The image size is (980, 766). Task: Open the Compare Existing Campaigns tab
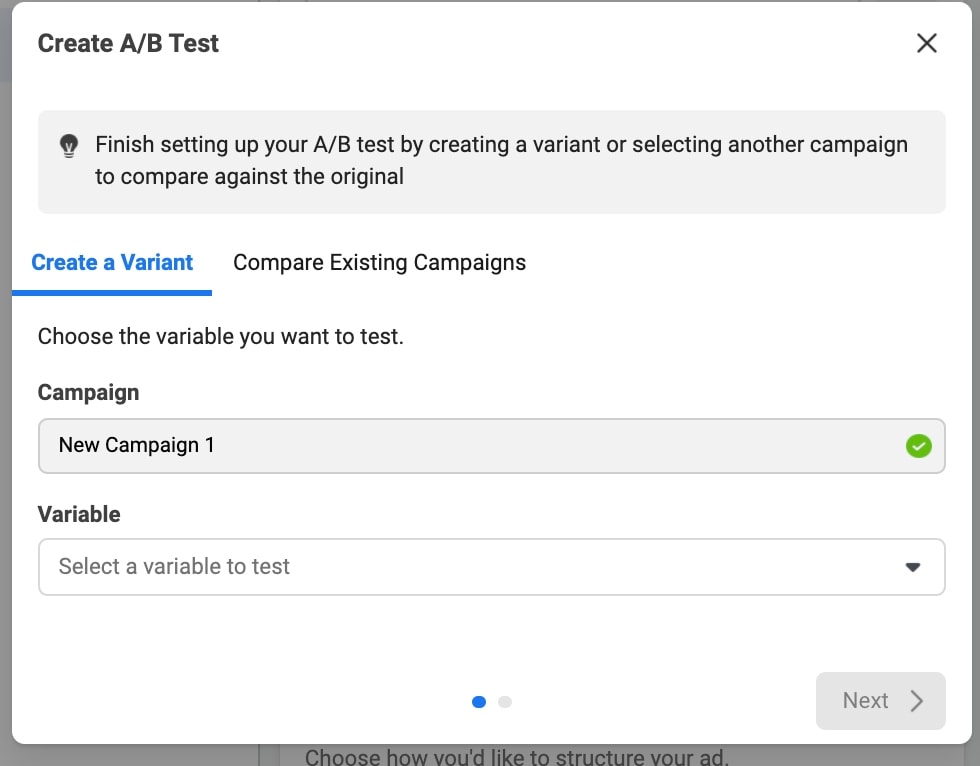pyautogui.click(x=379, y=263)
